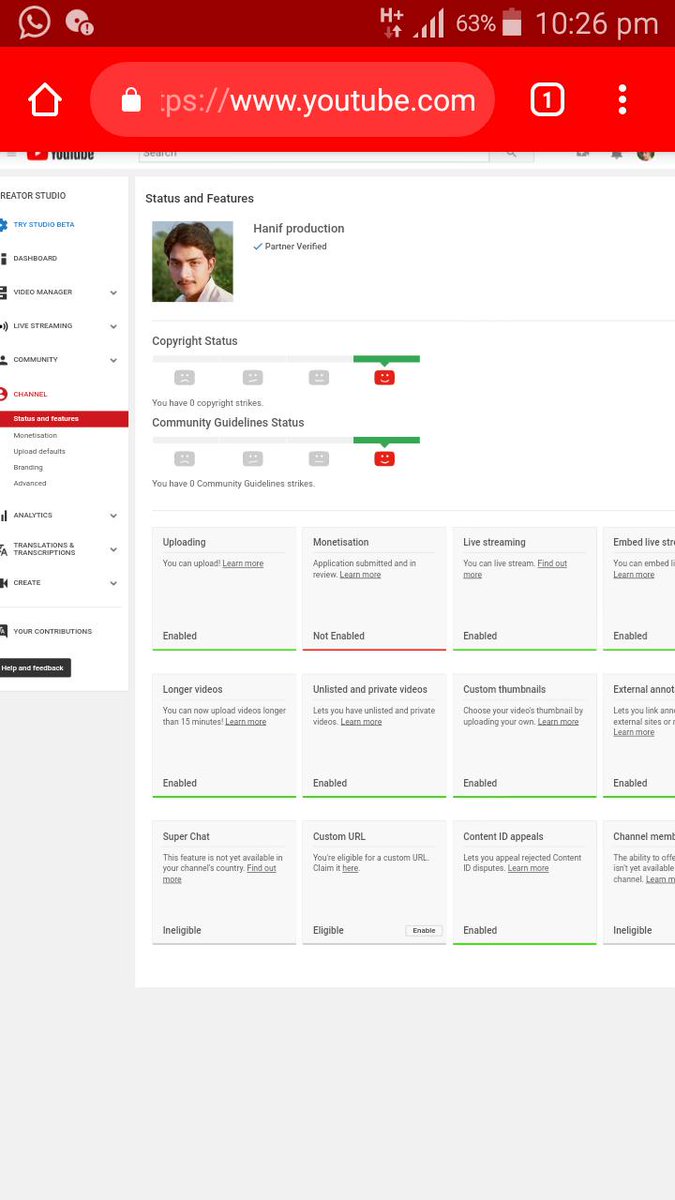Tap the padlock icon in address bar
The width and height of the screenshot is (675, 1200).
pyautogui.click(x=131, y=99)
